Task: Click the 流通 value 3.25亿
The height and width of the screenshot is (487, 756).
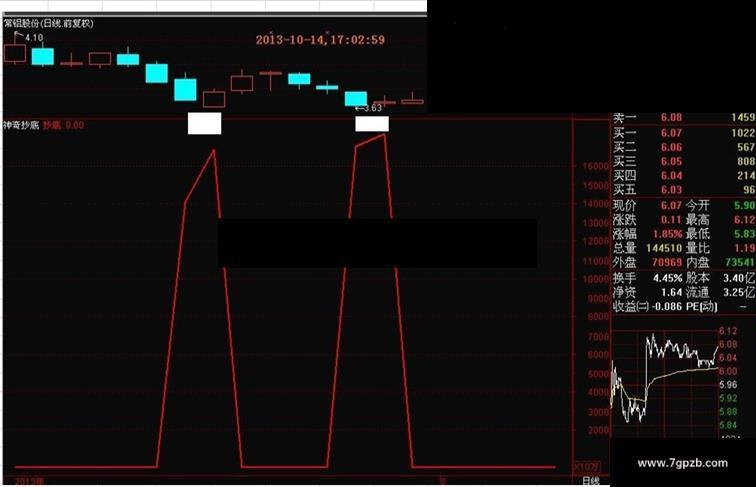Action: (x=739, y=292)
